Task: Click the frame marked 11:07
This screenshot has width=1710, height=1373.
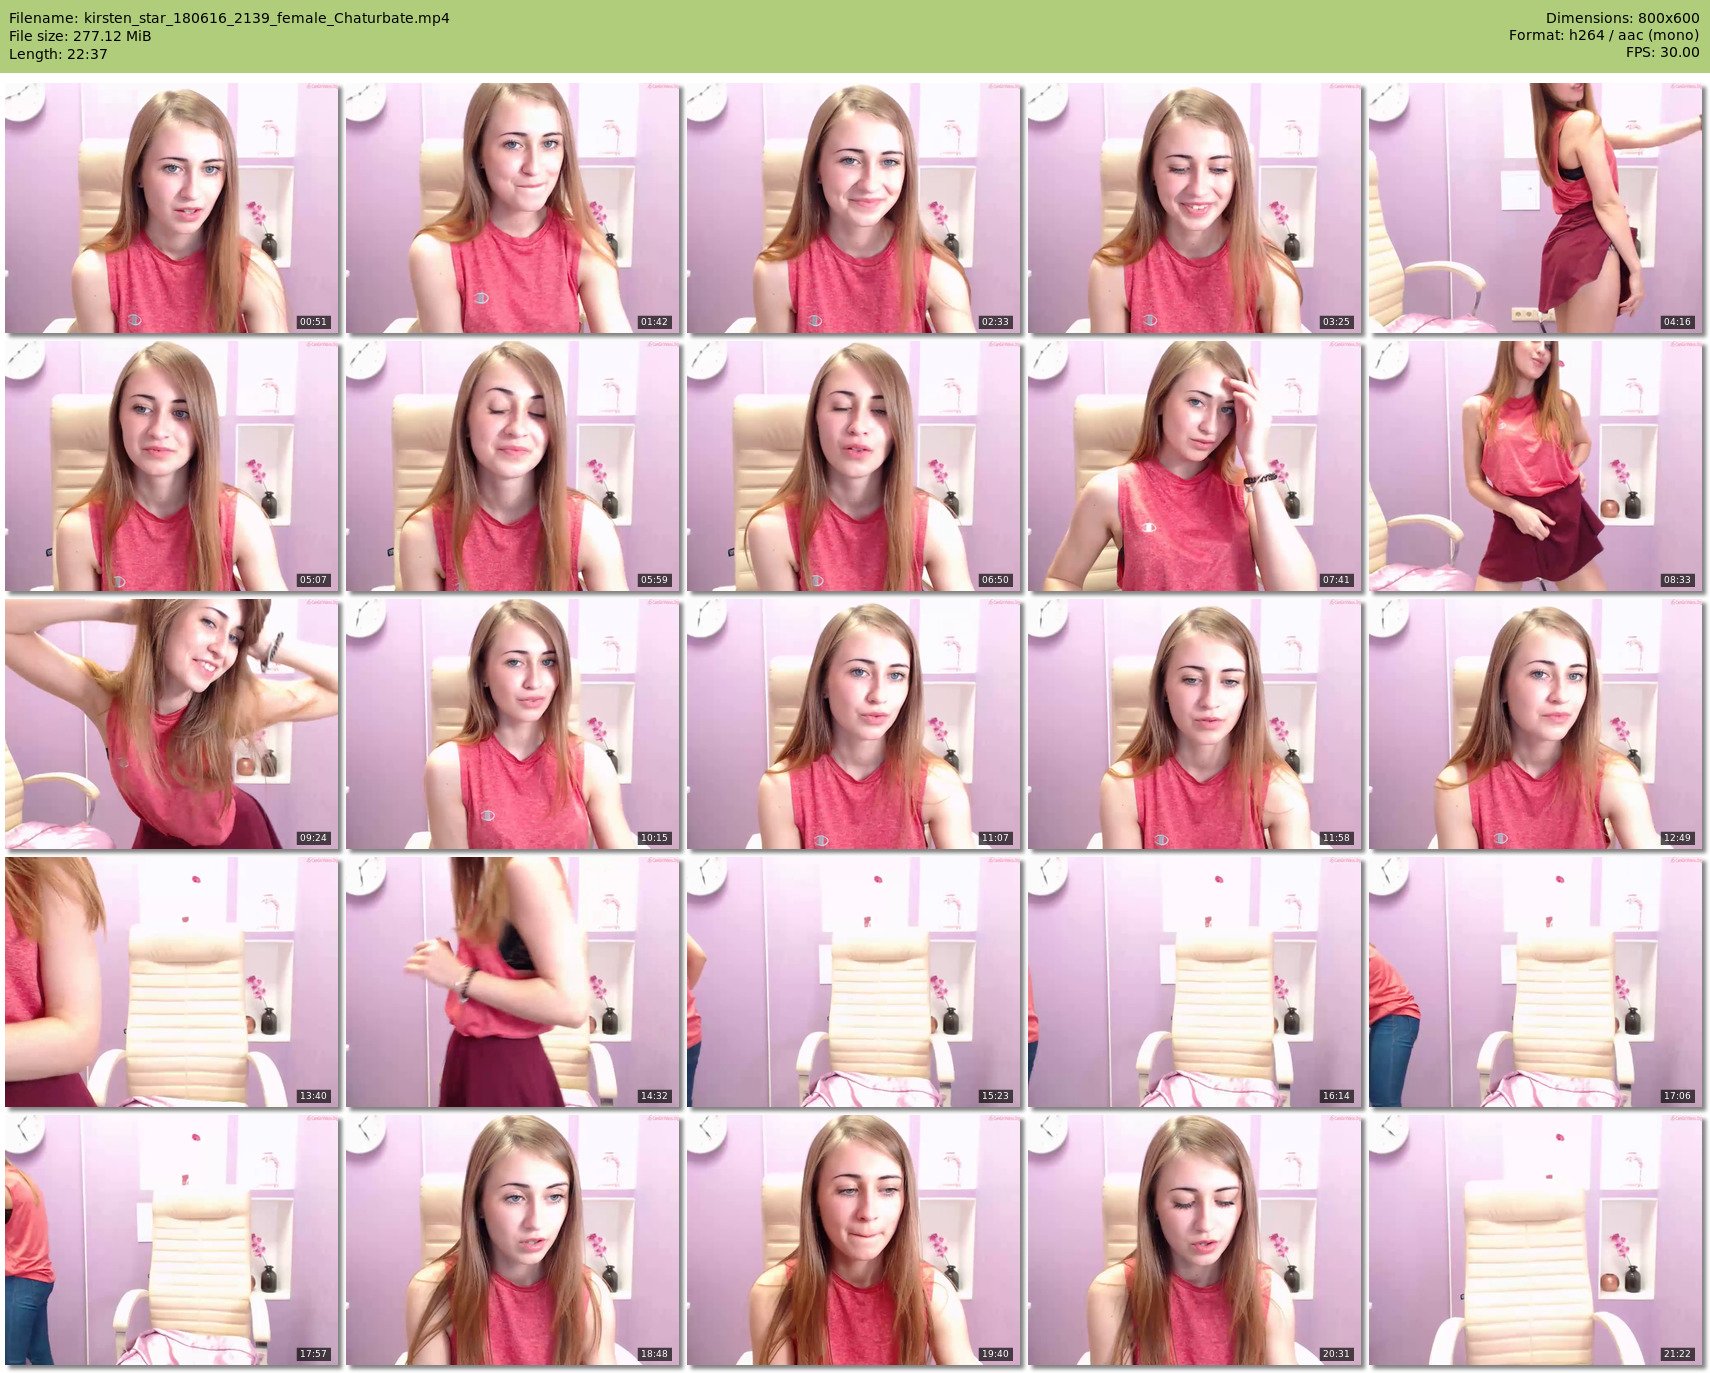Action: (x=854, y=724)
